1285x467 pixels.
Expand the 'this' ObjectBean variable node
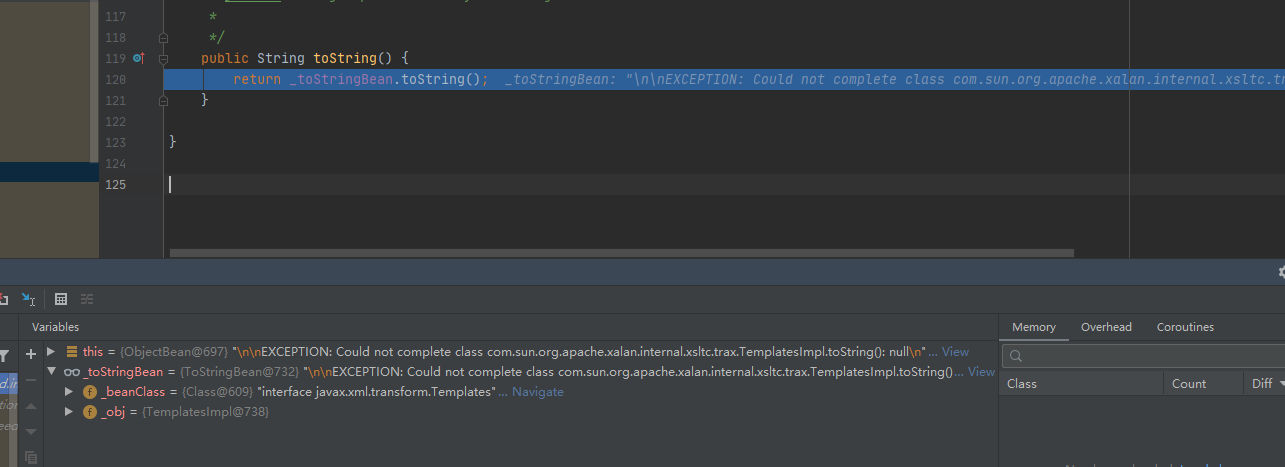51,352
